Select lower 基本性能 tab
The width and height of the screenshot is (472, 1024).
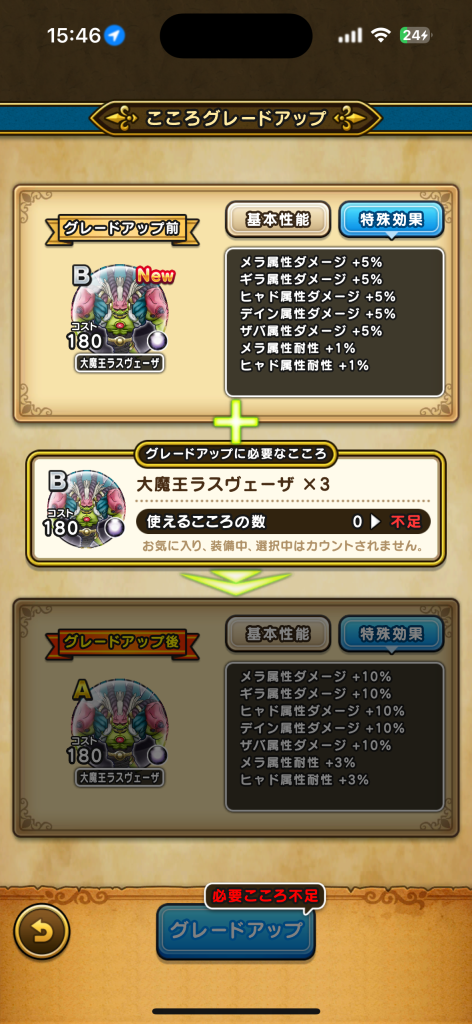278,633
